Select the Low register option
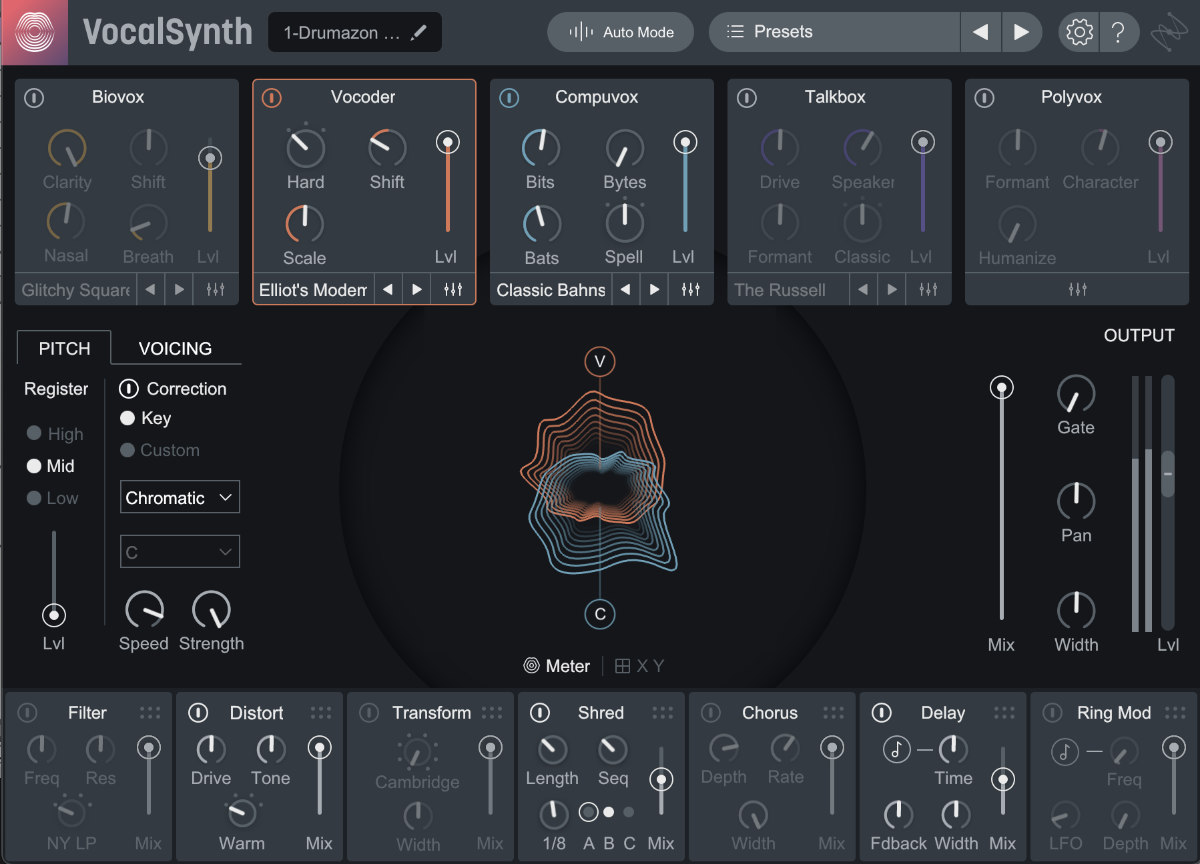This screenshot has width=1200, height=864. (52, 498)
